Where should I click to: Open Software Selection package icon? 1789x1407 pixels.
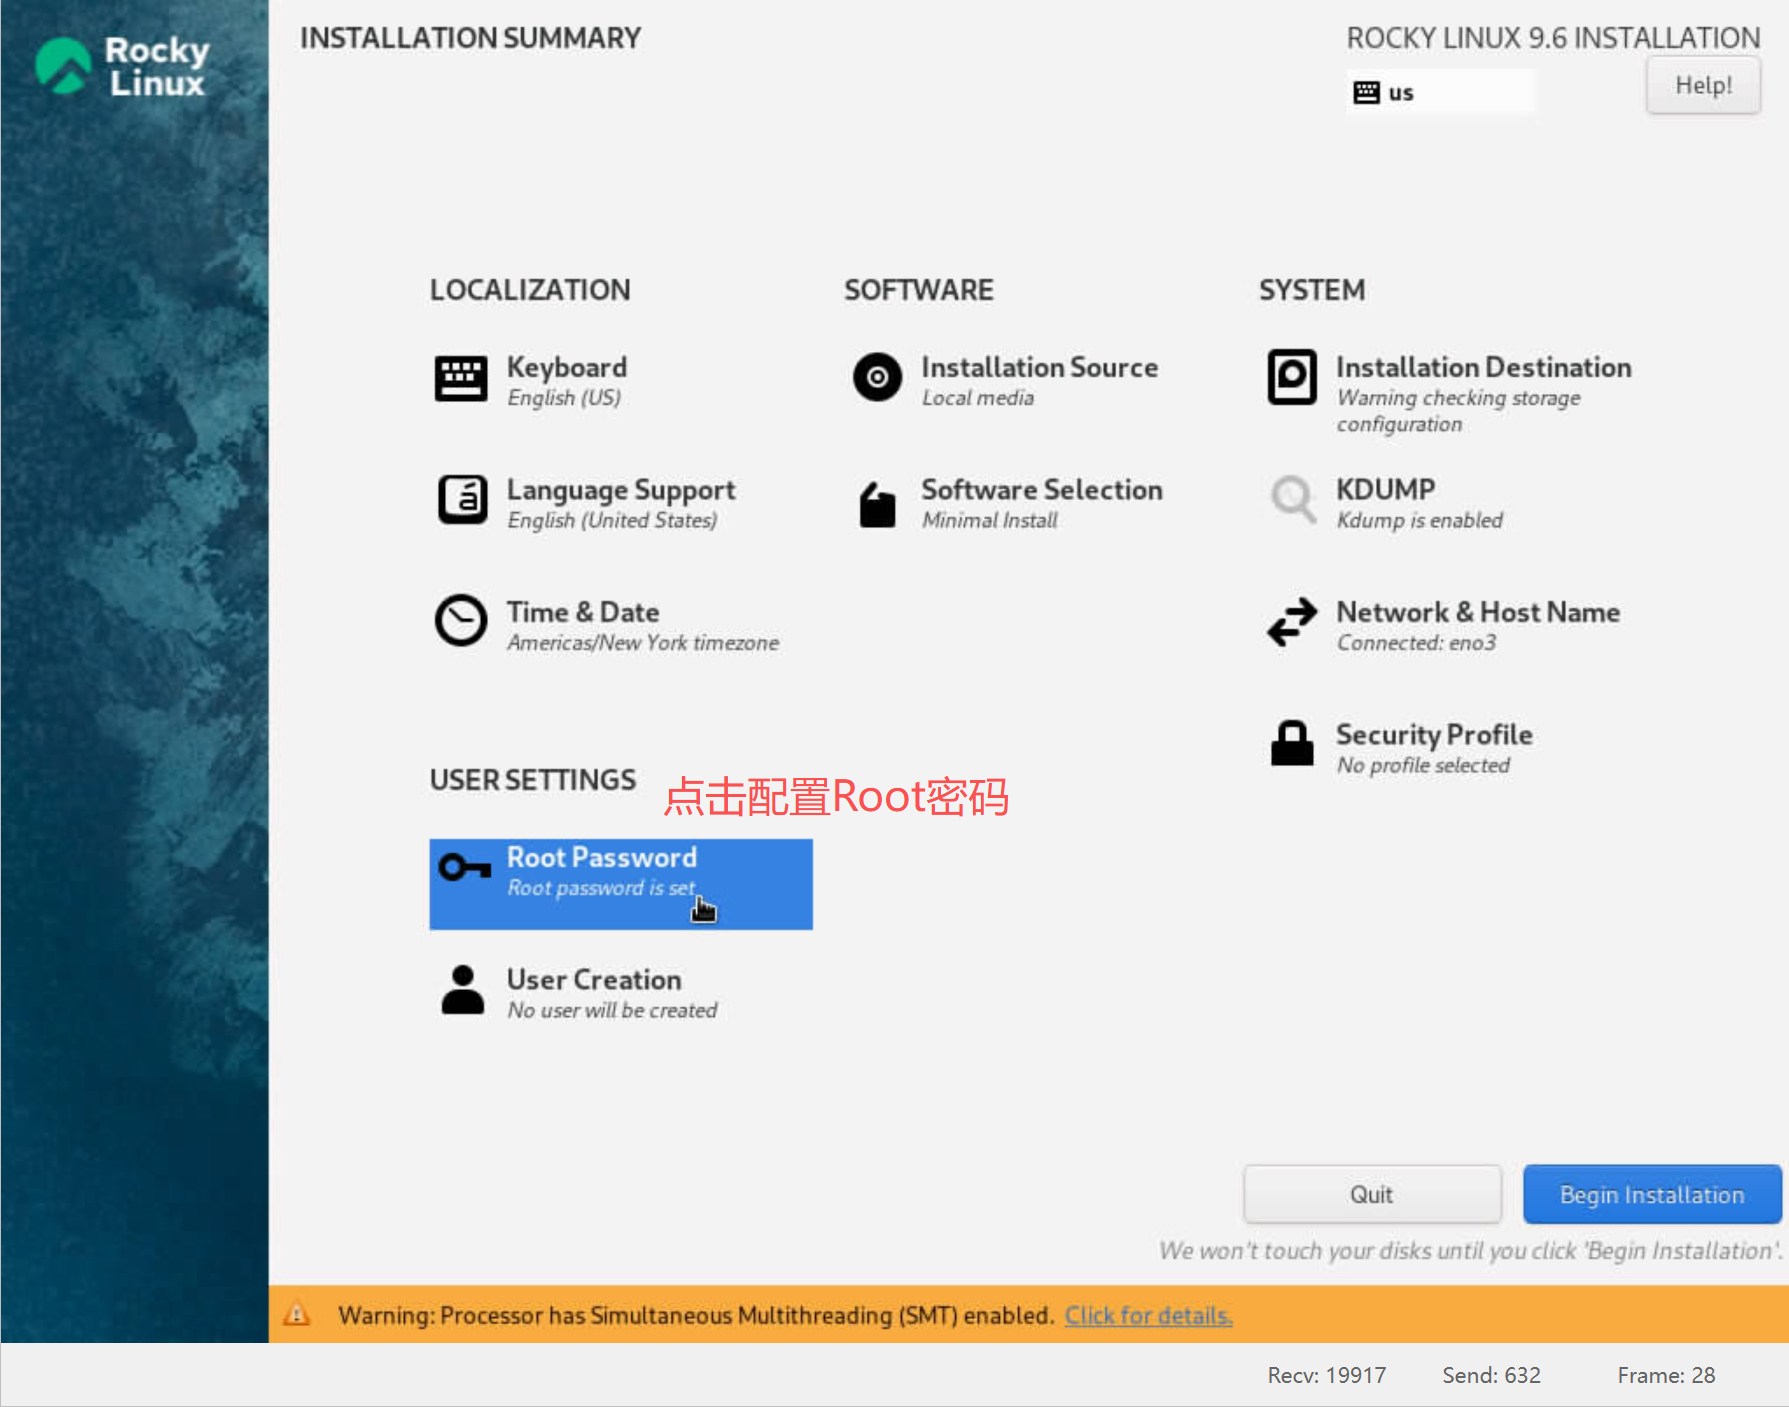(877, 504)
